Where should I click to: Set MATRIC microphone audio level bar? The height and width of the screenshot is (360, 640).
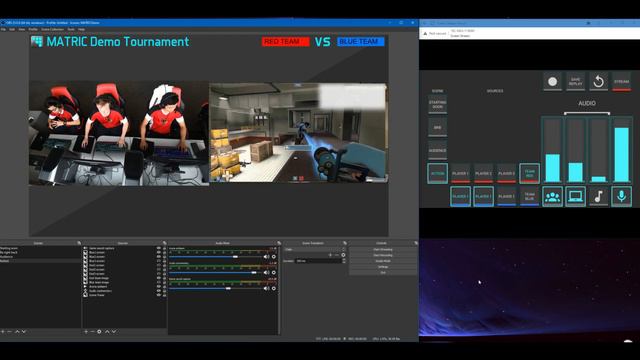tap(622, 150)
